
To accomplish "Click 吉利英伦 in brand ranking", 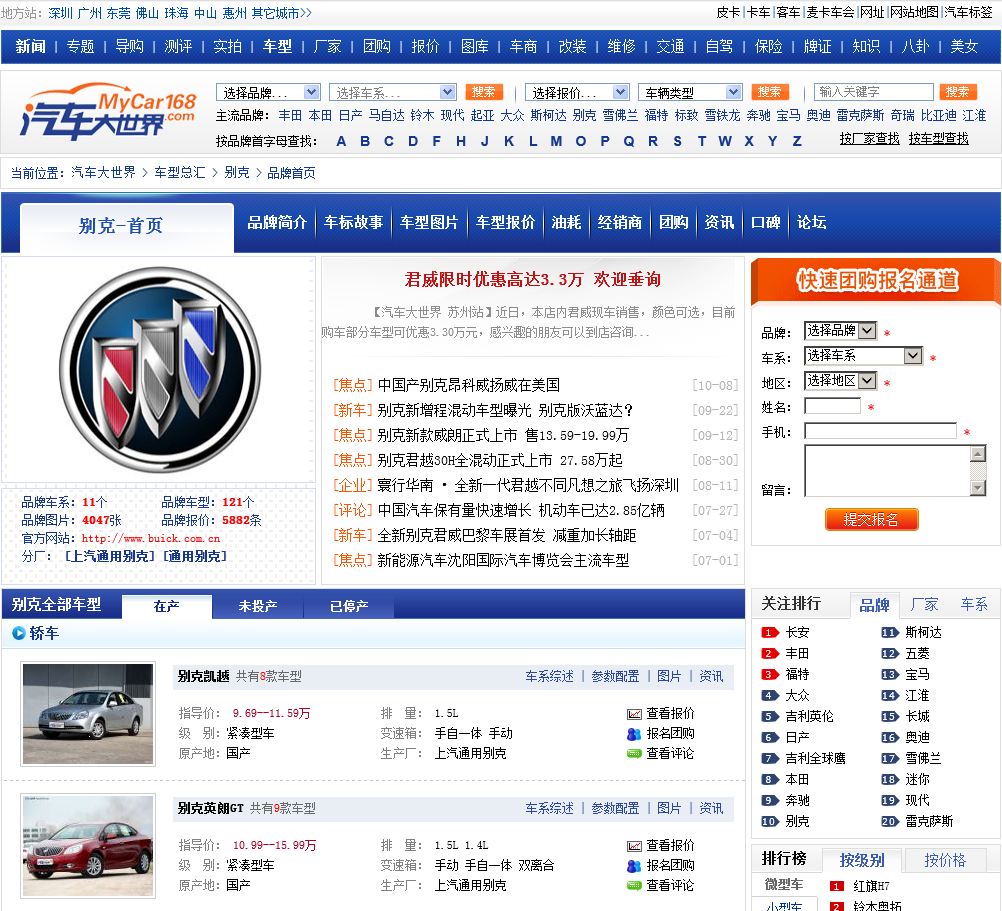I will [x=809, y=717].
